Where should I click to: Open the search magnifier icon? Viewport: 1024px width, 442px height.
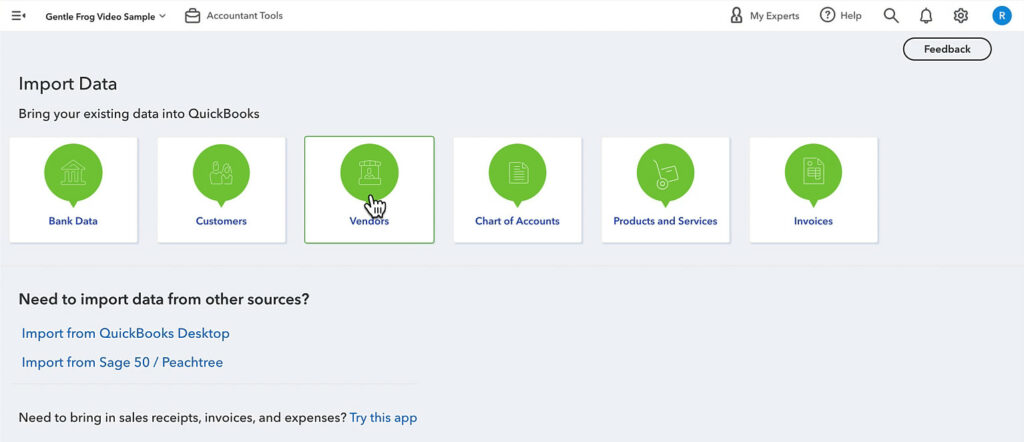891,16
